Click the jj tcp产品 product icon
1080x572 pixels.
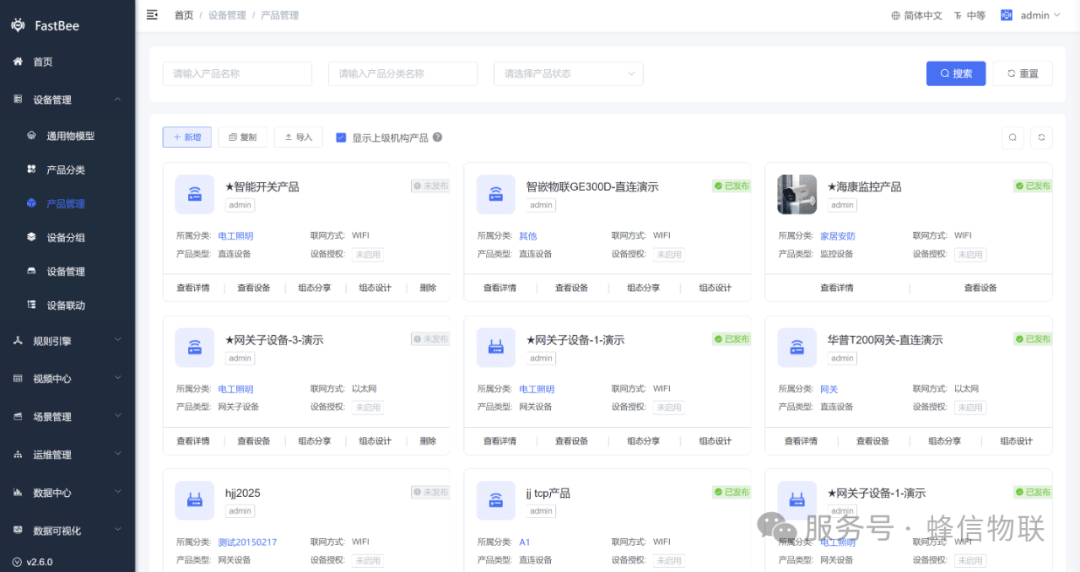pyautogui.click(x=496, y=500)
